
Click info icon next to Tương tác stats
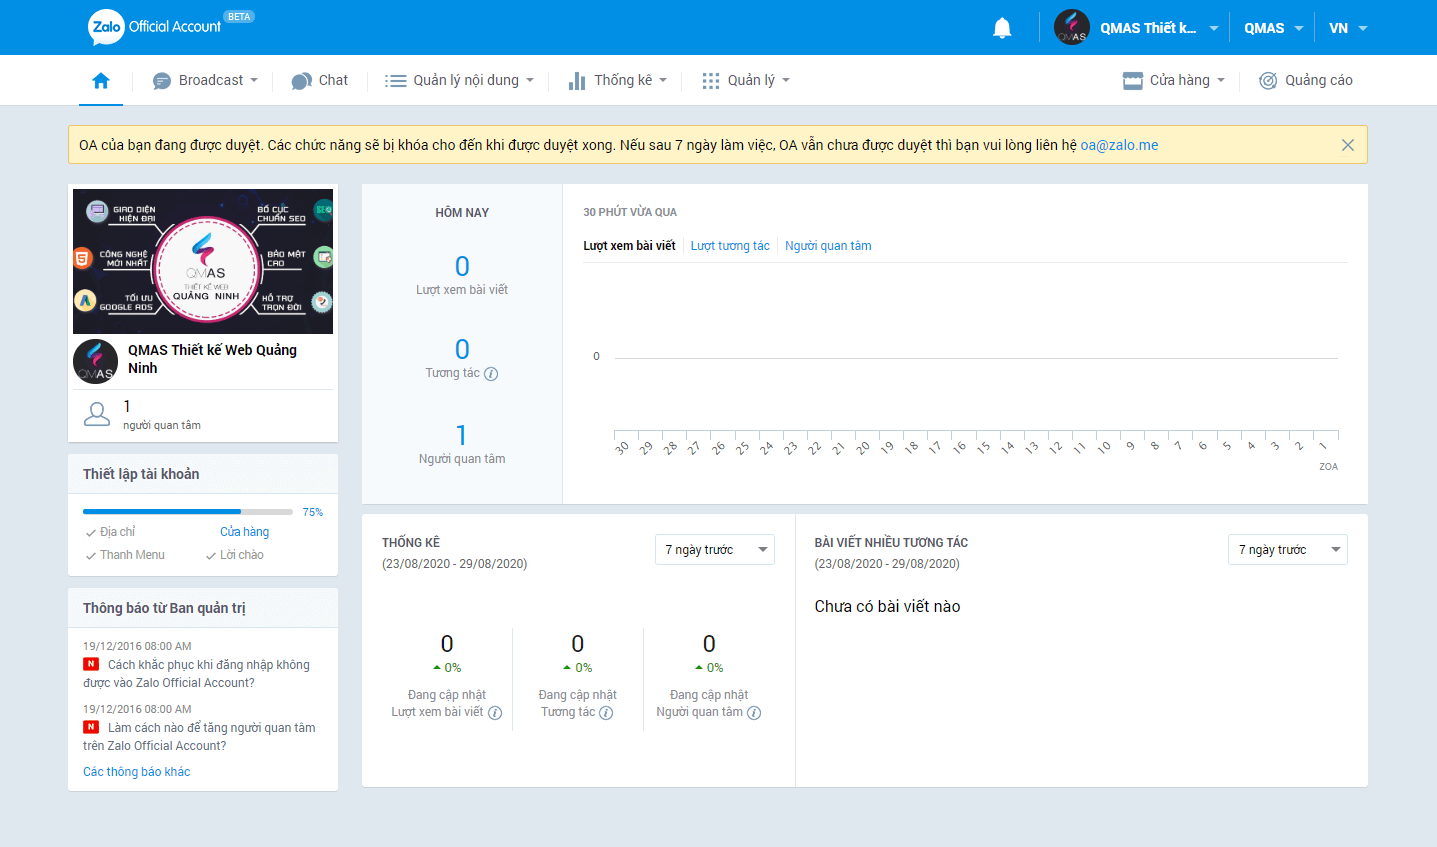606,713
